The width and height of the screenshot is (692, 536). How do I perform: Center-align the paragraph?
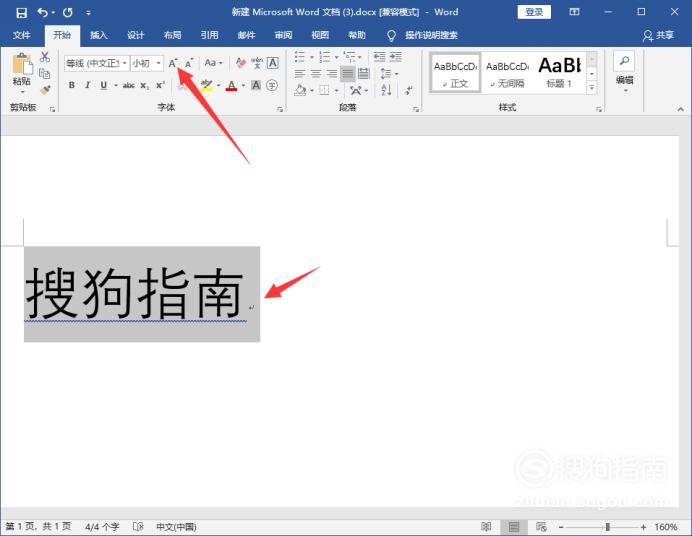click(316, 73)
